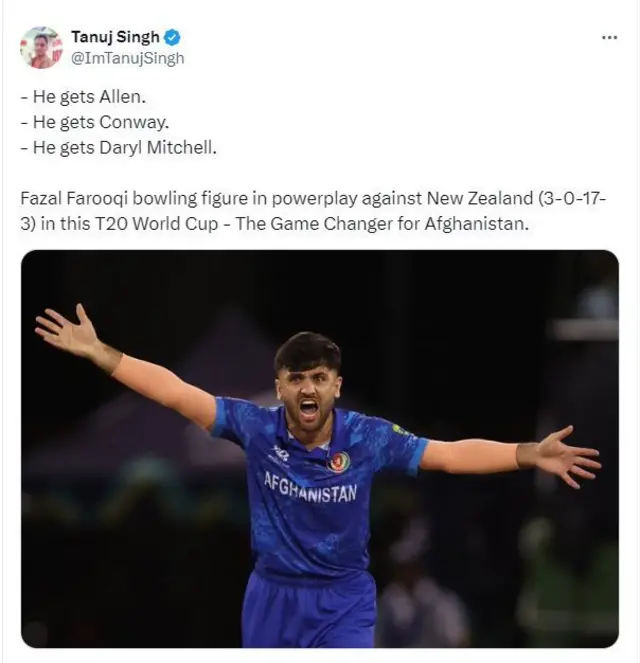Click the team crest on the jersey
The image size is (640, 663).
coord(338,461)
